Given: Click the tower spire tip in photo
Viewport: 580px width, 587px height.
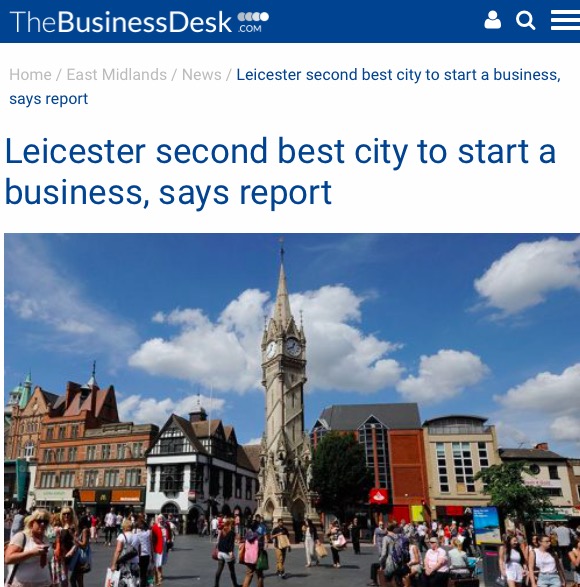Looking at the screenshot, I should point(282,247).
